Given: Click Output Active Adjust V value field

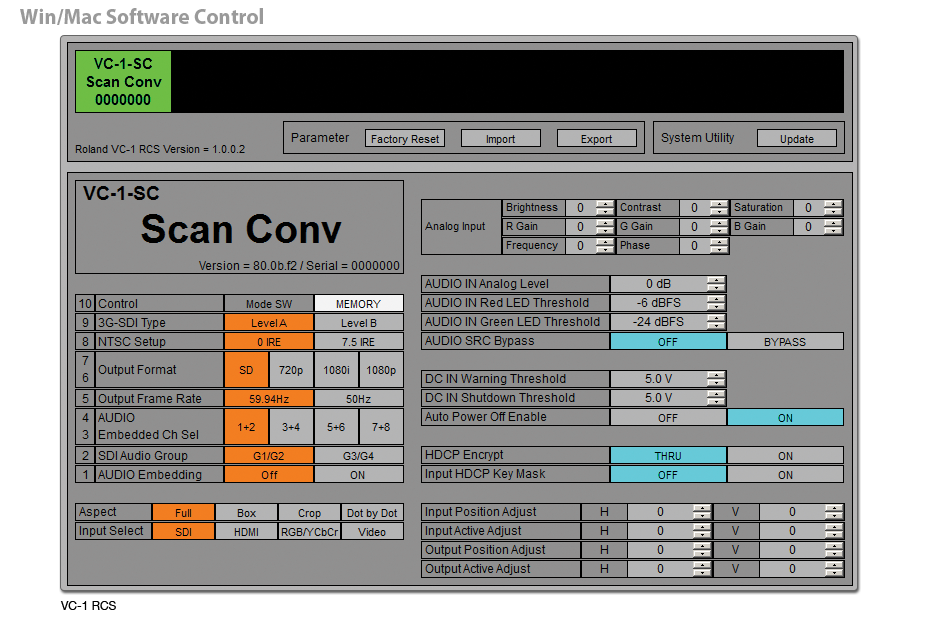Looking at the screenshot, I should coord(792,569).
